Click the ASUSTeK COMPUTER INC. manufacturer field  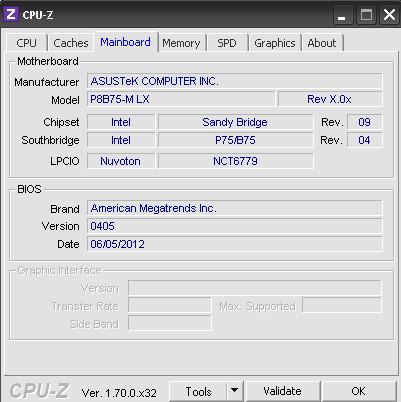coord(235,81)
